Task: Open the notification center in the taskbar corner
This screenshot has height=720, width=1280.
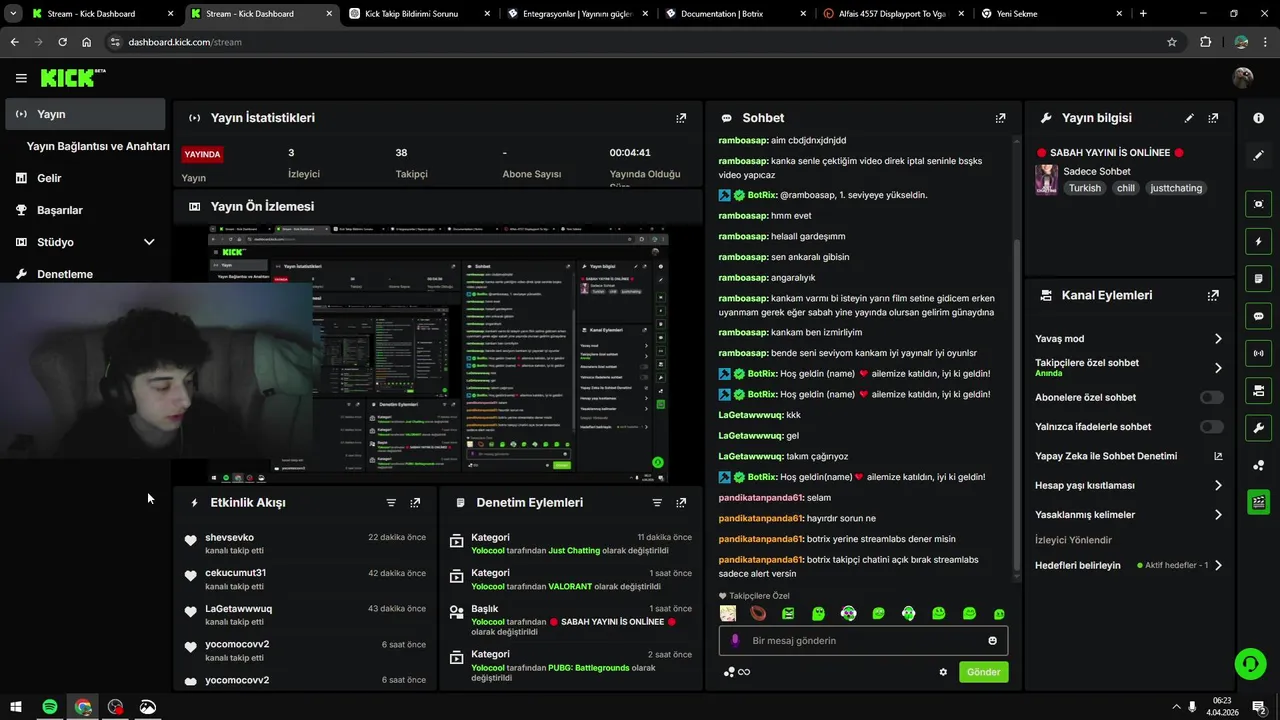Action: 1259,707
